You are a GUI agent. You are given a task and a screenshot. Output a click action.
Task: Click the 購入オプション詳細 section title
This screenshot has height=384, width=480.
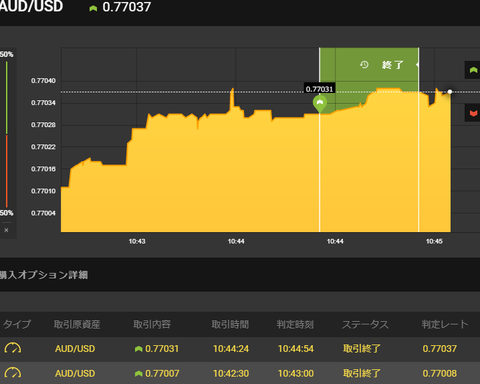pos(44,275)
